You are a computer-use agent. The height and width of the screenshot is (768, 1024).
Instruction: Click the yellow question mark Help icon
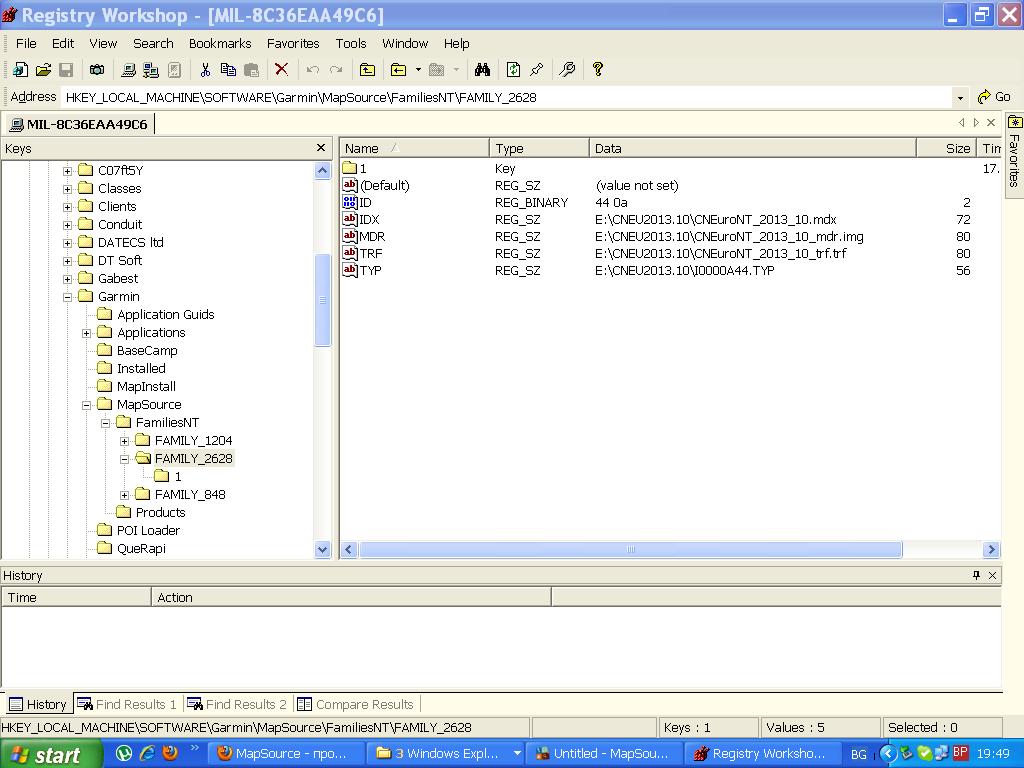(598, 69)
